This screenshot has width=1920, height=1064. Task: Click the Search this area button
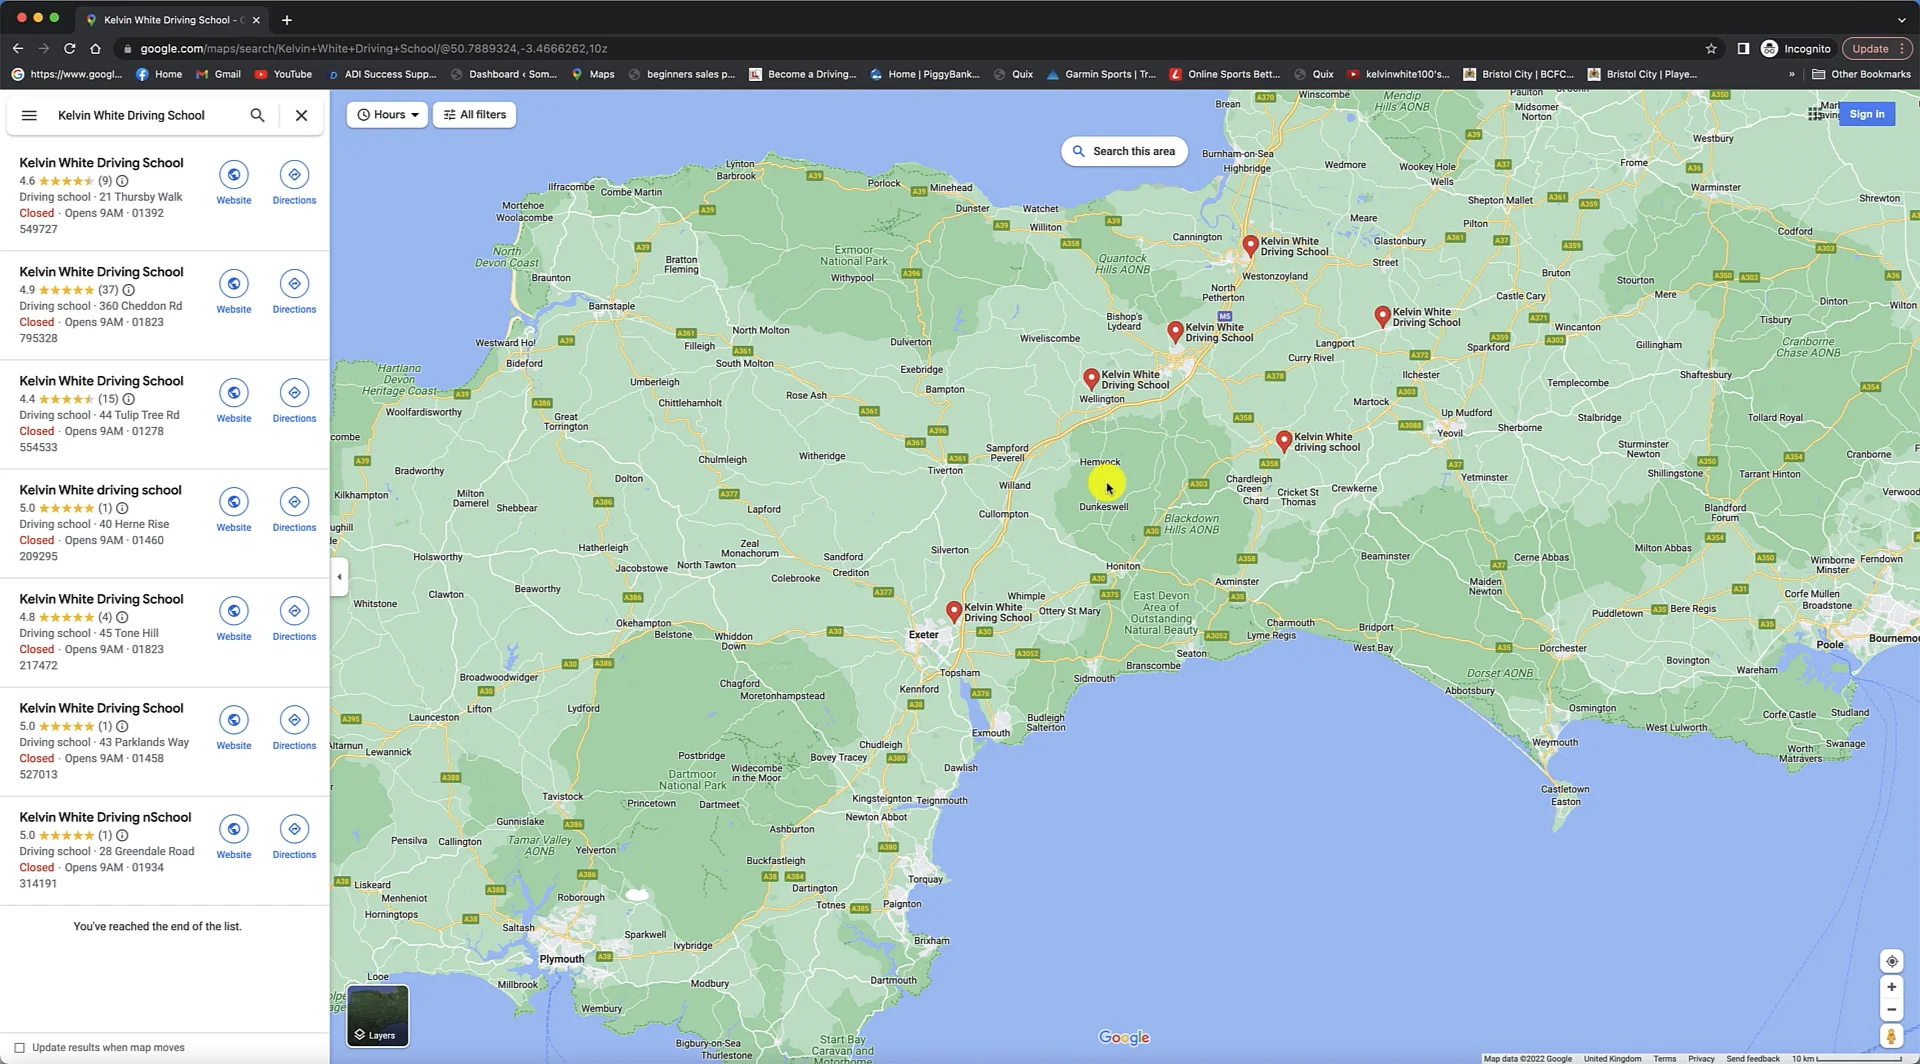pyautogui.click(x=1124, y=151)
